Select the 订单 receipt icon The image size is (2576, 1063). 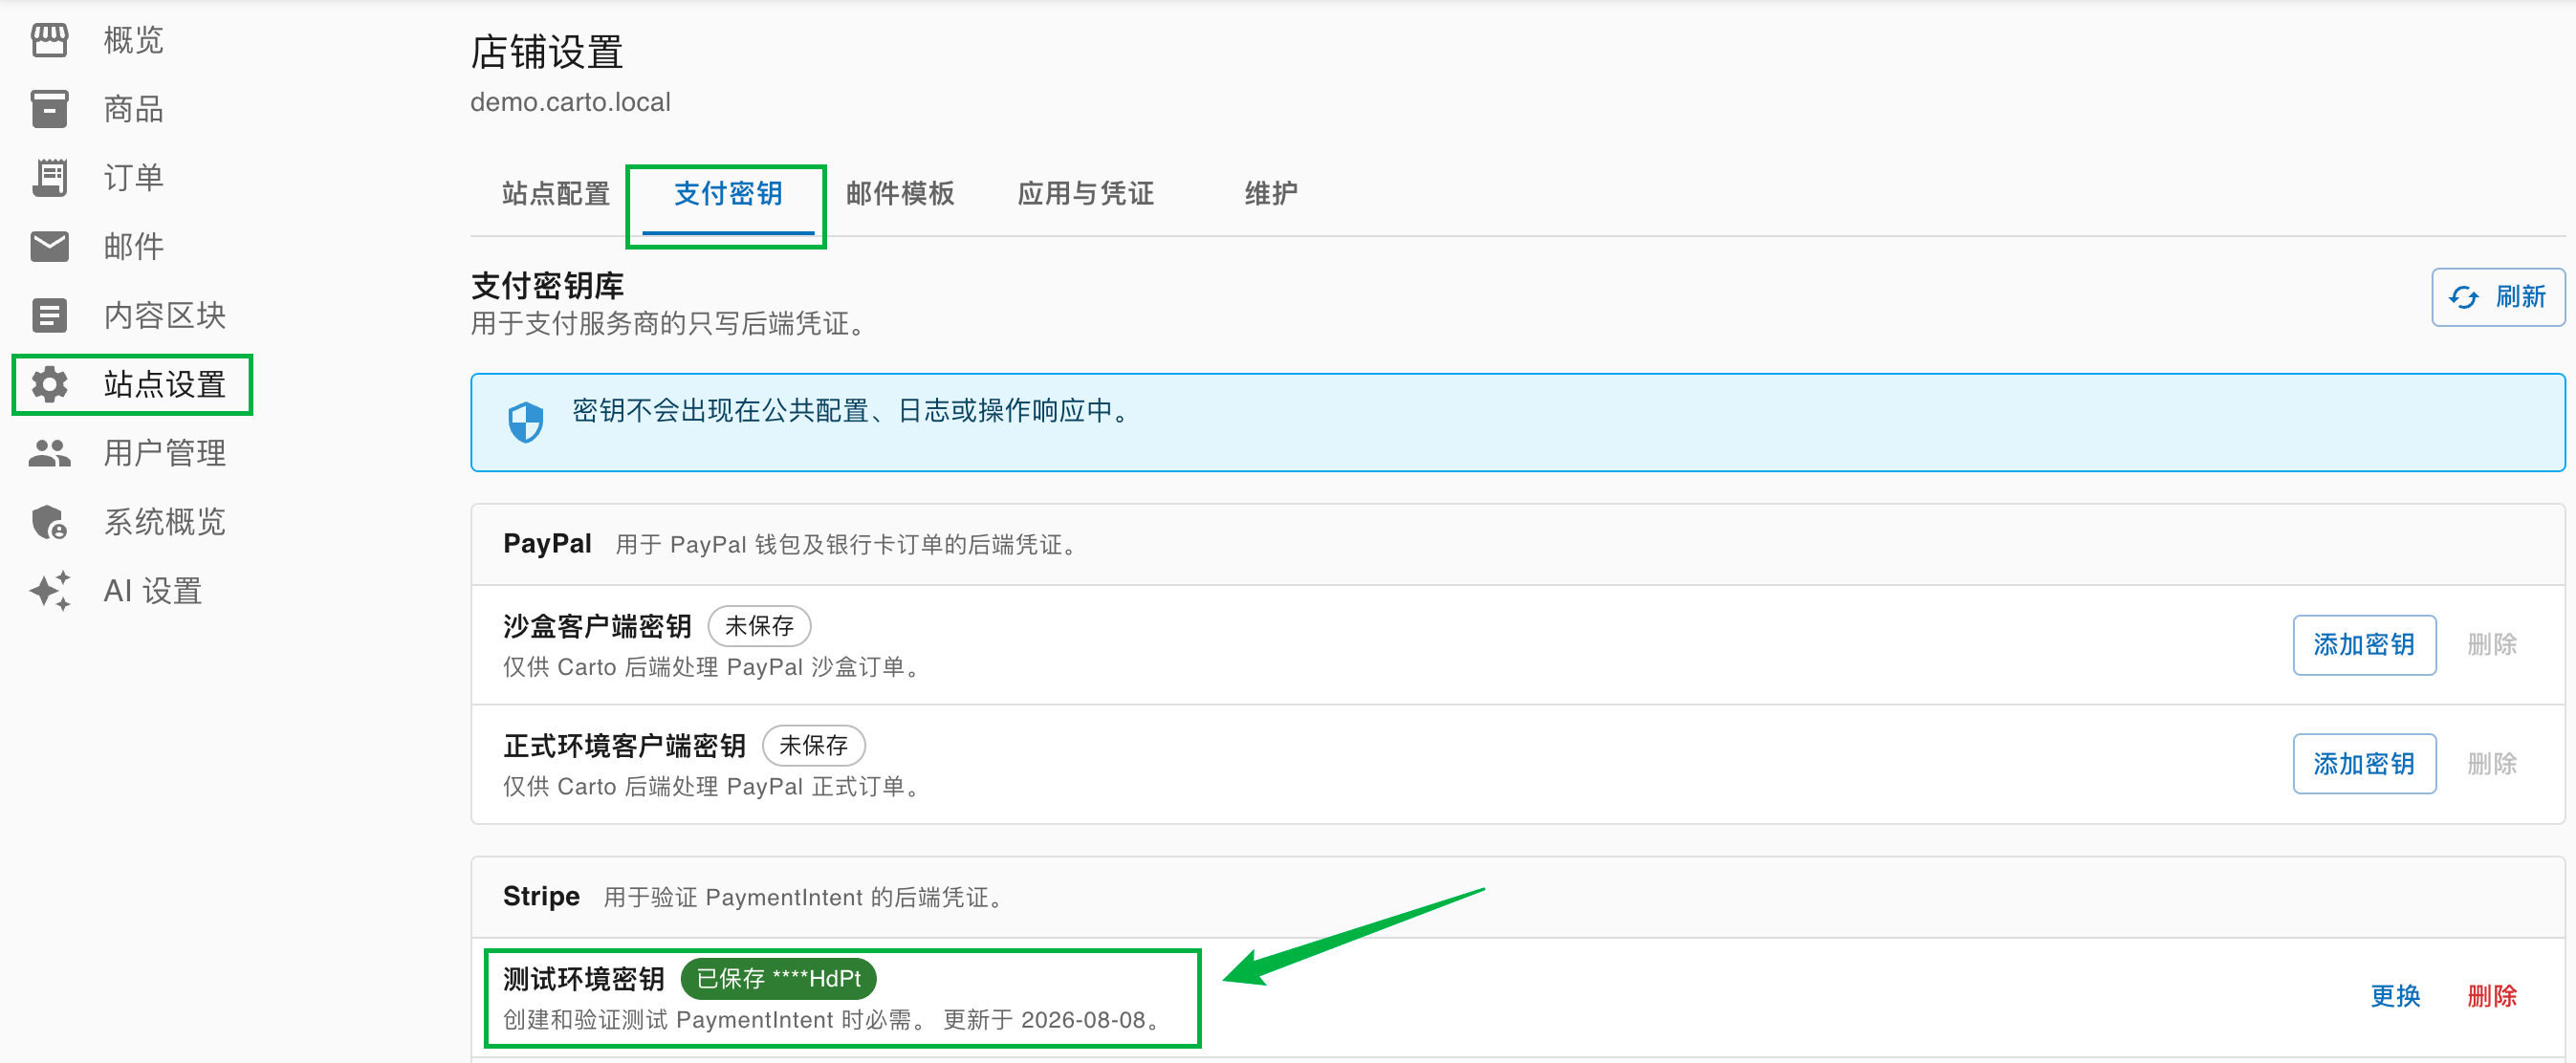pos(49,178)
